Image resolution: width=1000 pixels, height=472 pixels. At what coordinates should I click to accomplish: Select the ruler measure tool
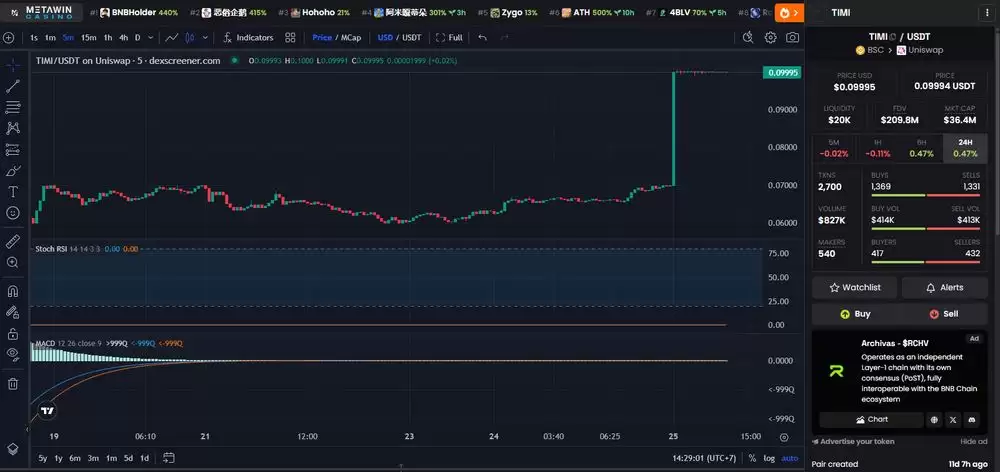(x=13, y=241)
